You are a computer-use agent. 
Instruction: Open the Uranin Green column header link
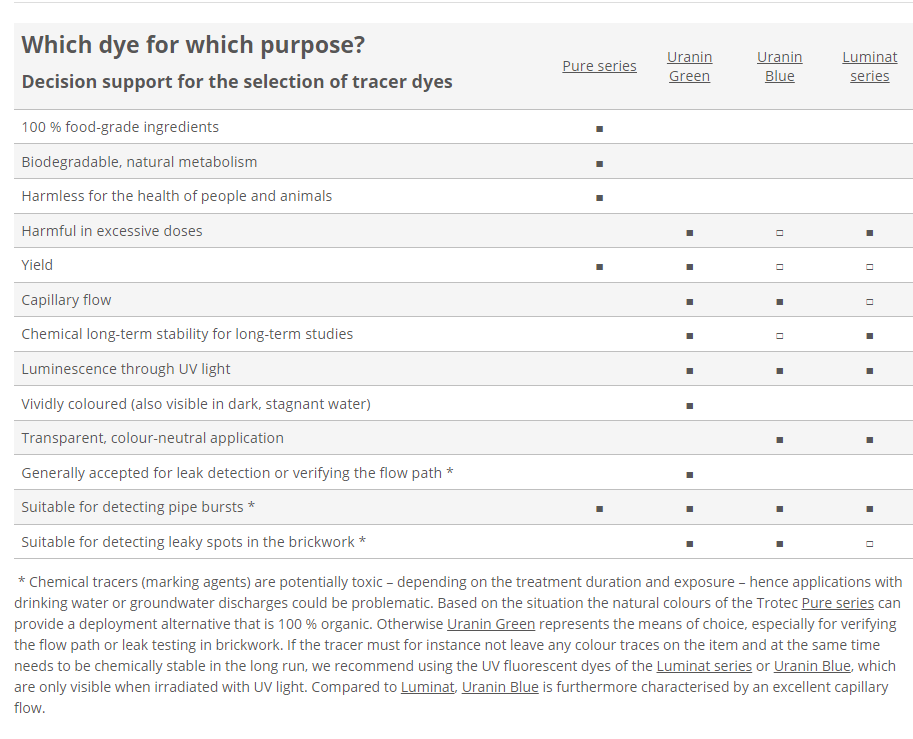tap(689, 66)
